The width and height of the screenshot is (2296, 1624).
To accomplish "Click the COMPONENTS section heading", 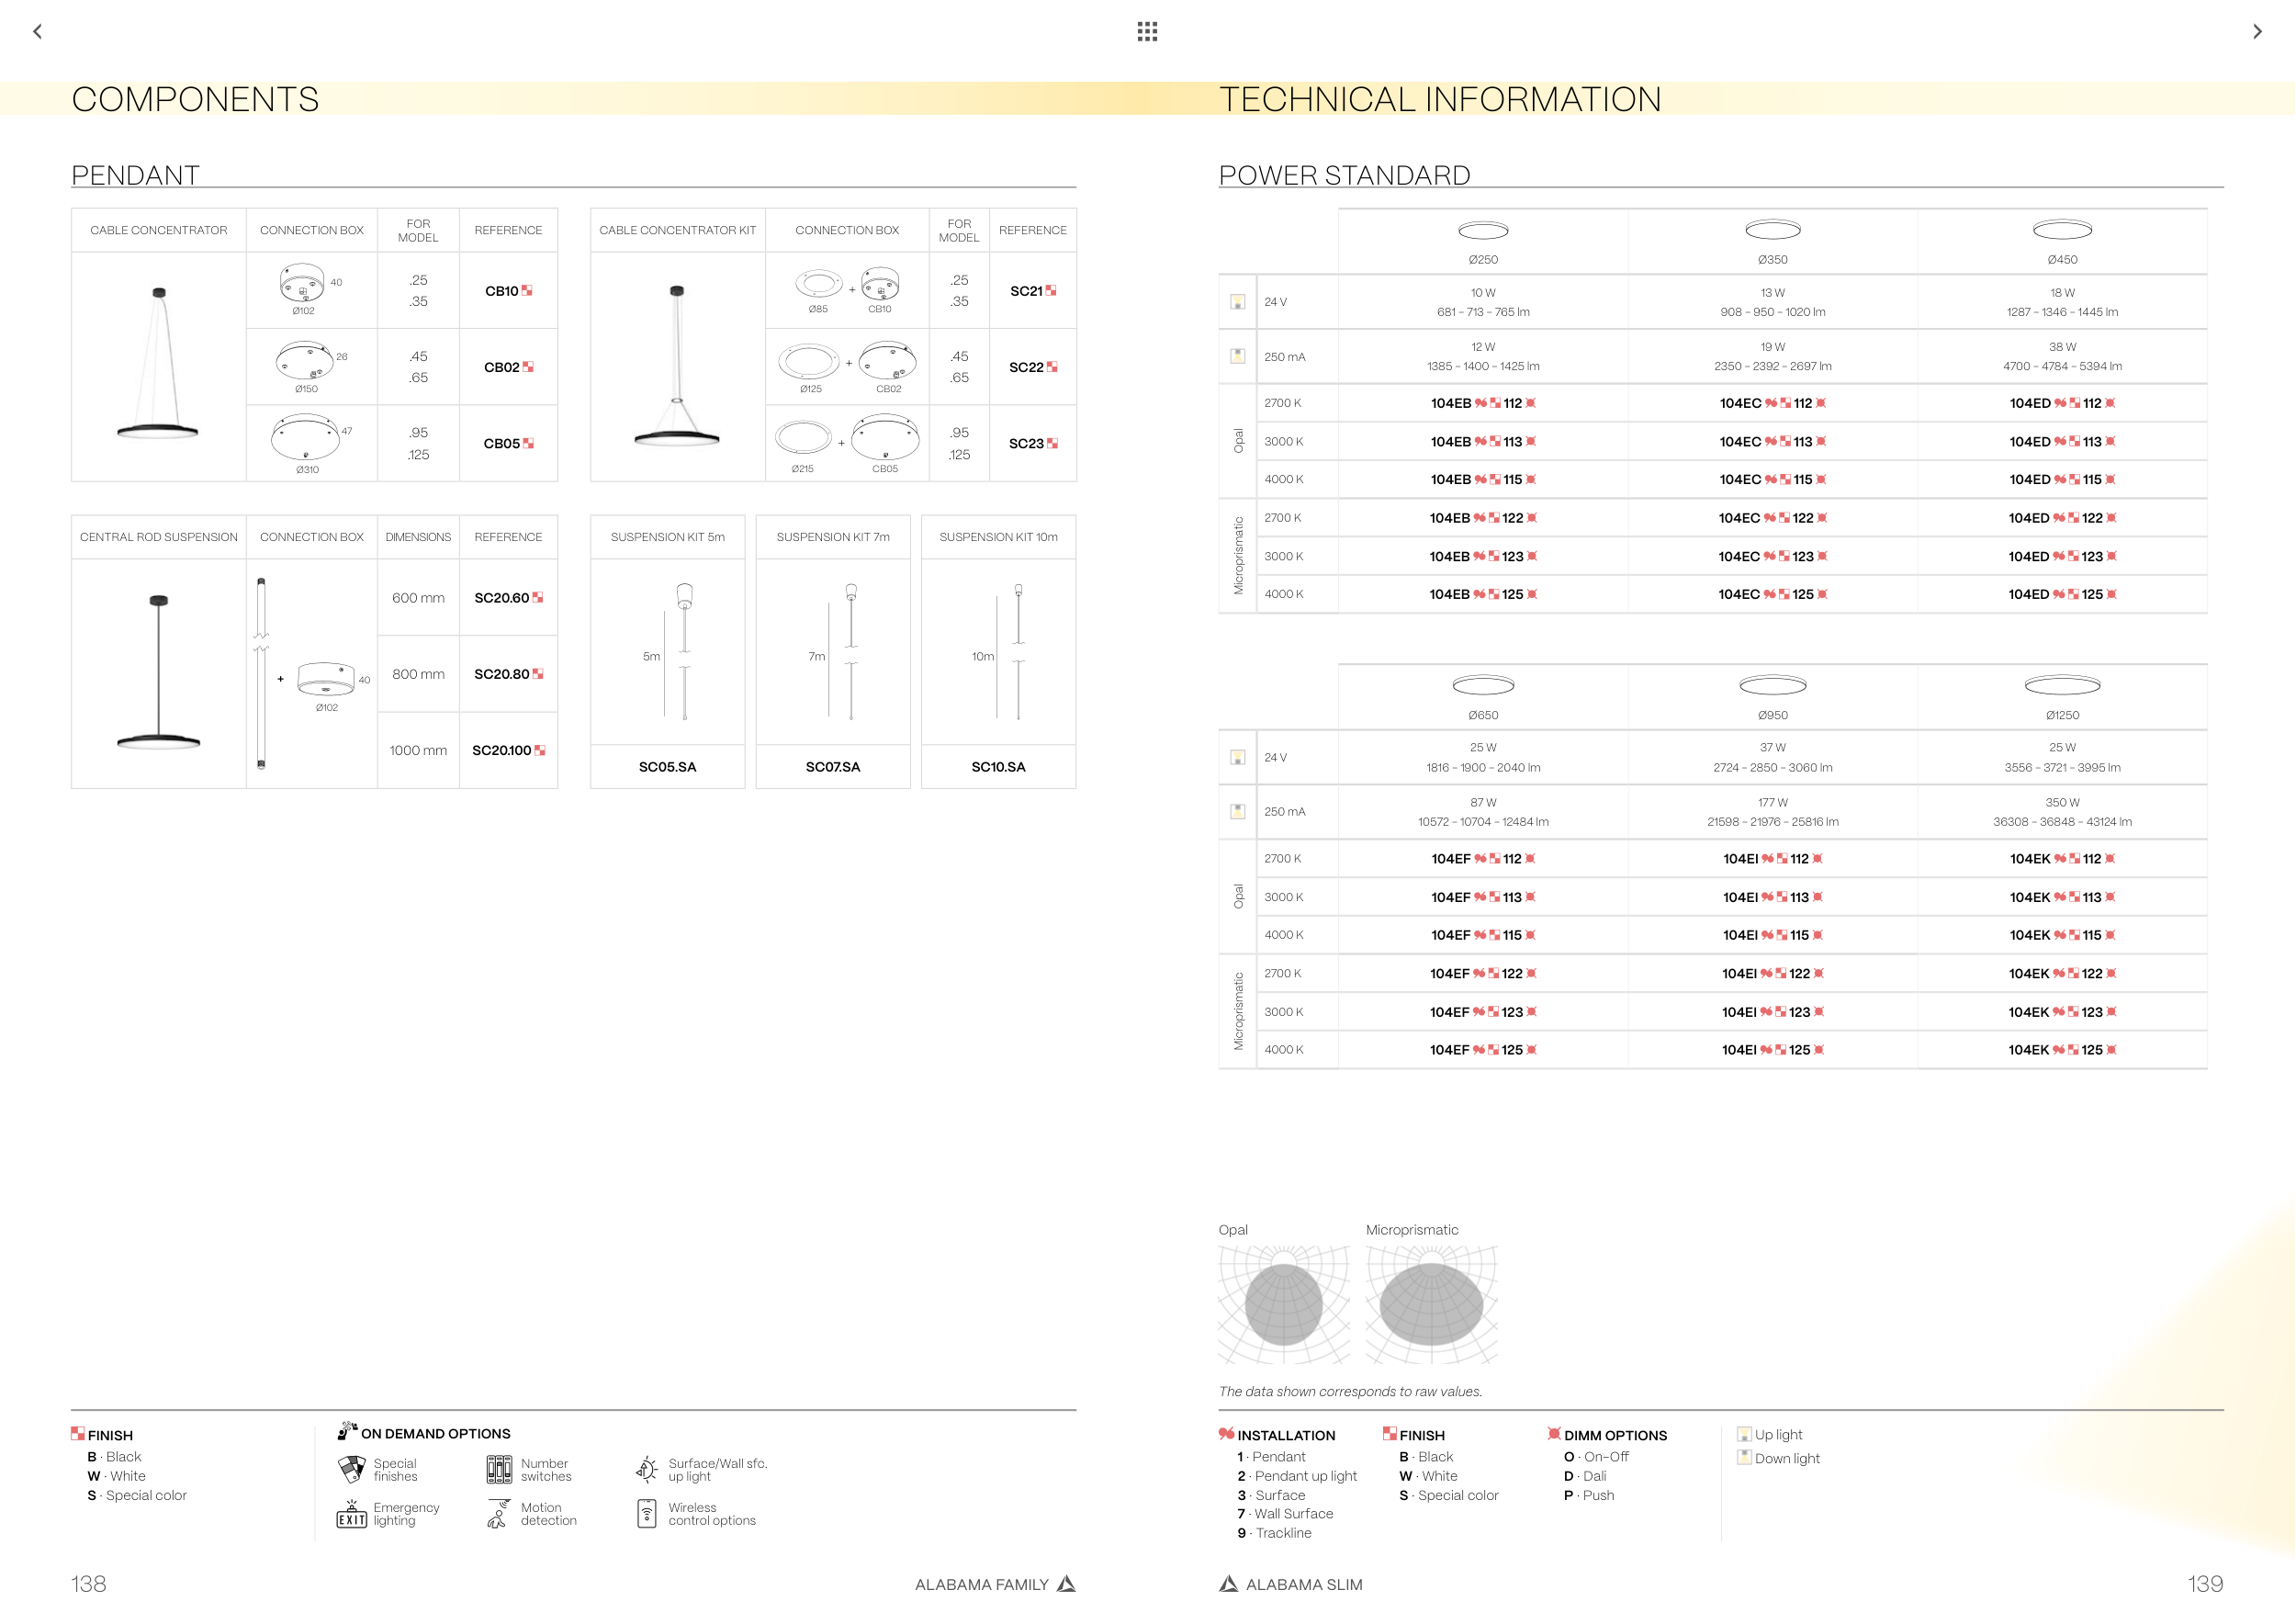I will (x=195, y=99).
